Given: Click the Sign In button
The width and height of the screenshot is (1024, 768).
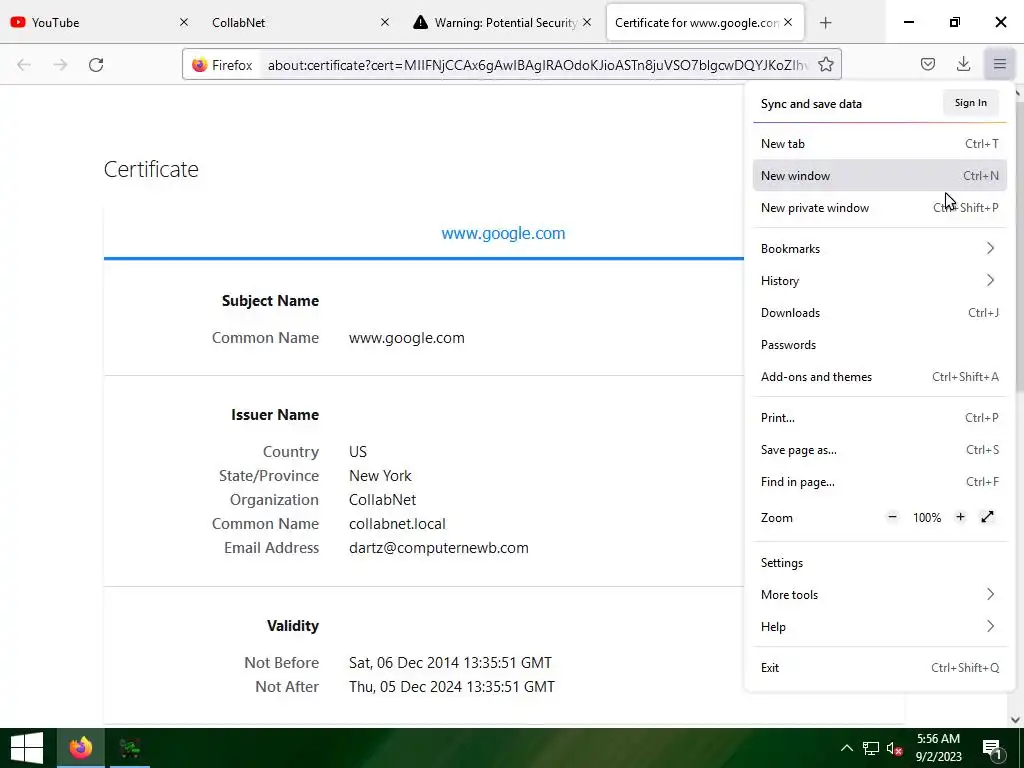Looking at the screenshot, I should [x=970, y=103].
